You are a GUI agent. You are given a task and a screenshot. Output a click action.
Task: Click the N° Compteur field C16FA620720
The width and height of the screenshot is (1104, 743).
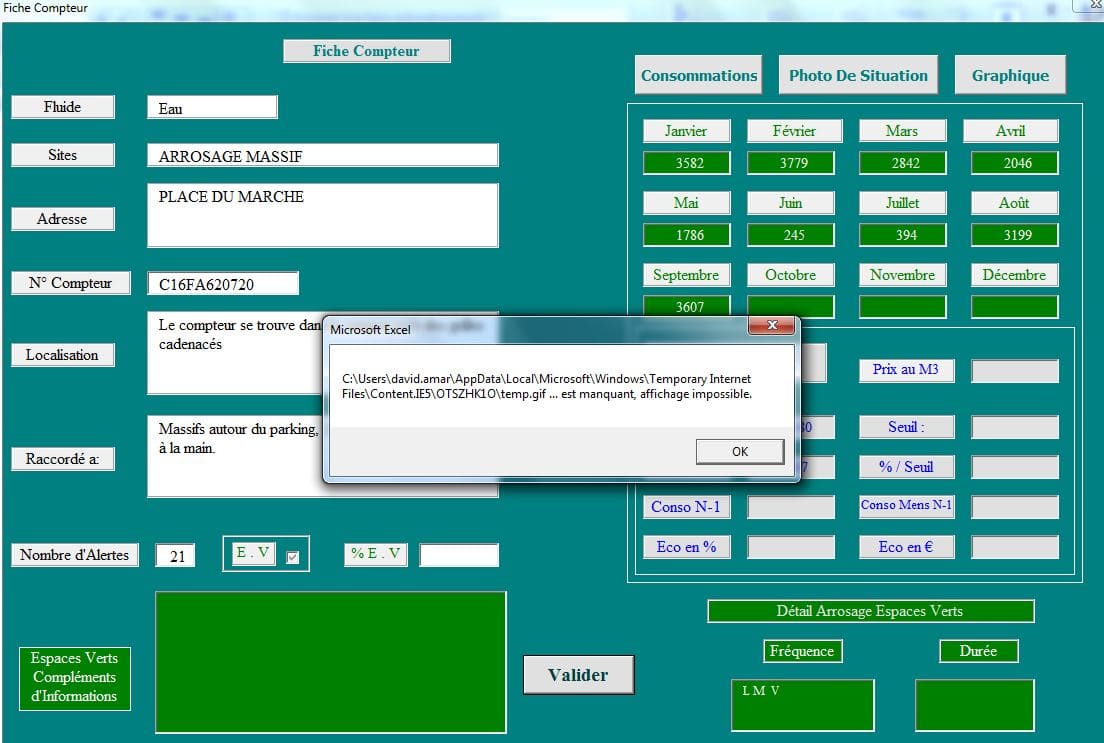coord(223,284)
